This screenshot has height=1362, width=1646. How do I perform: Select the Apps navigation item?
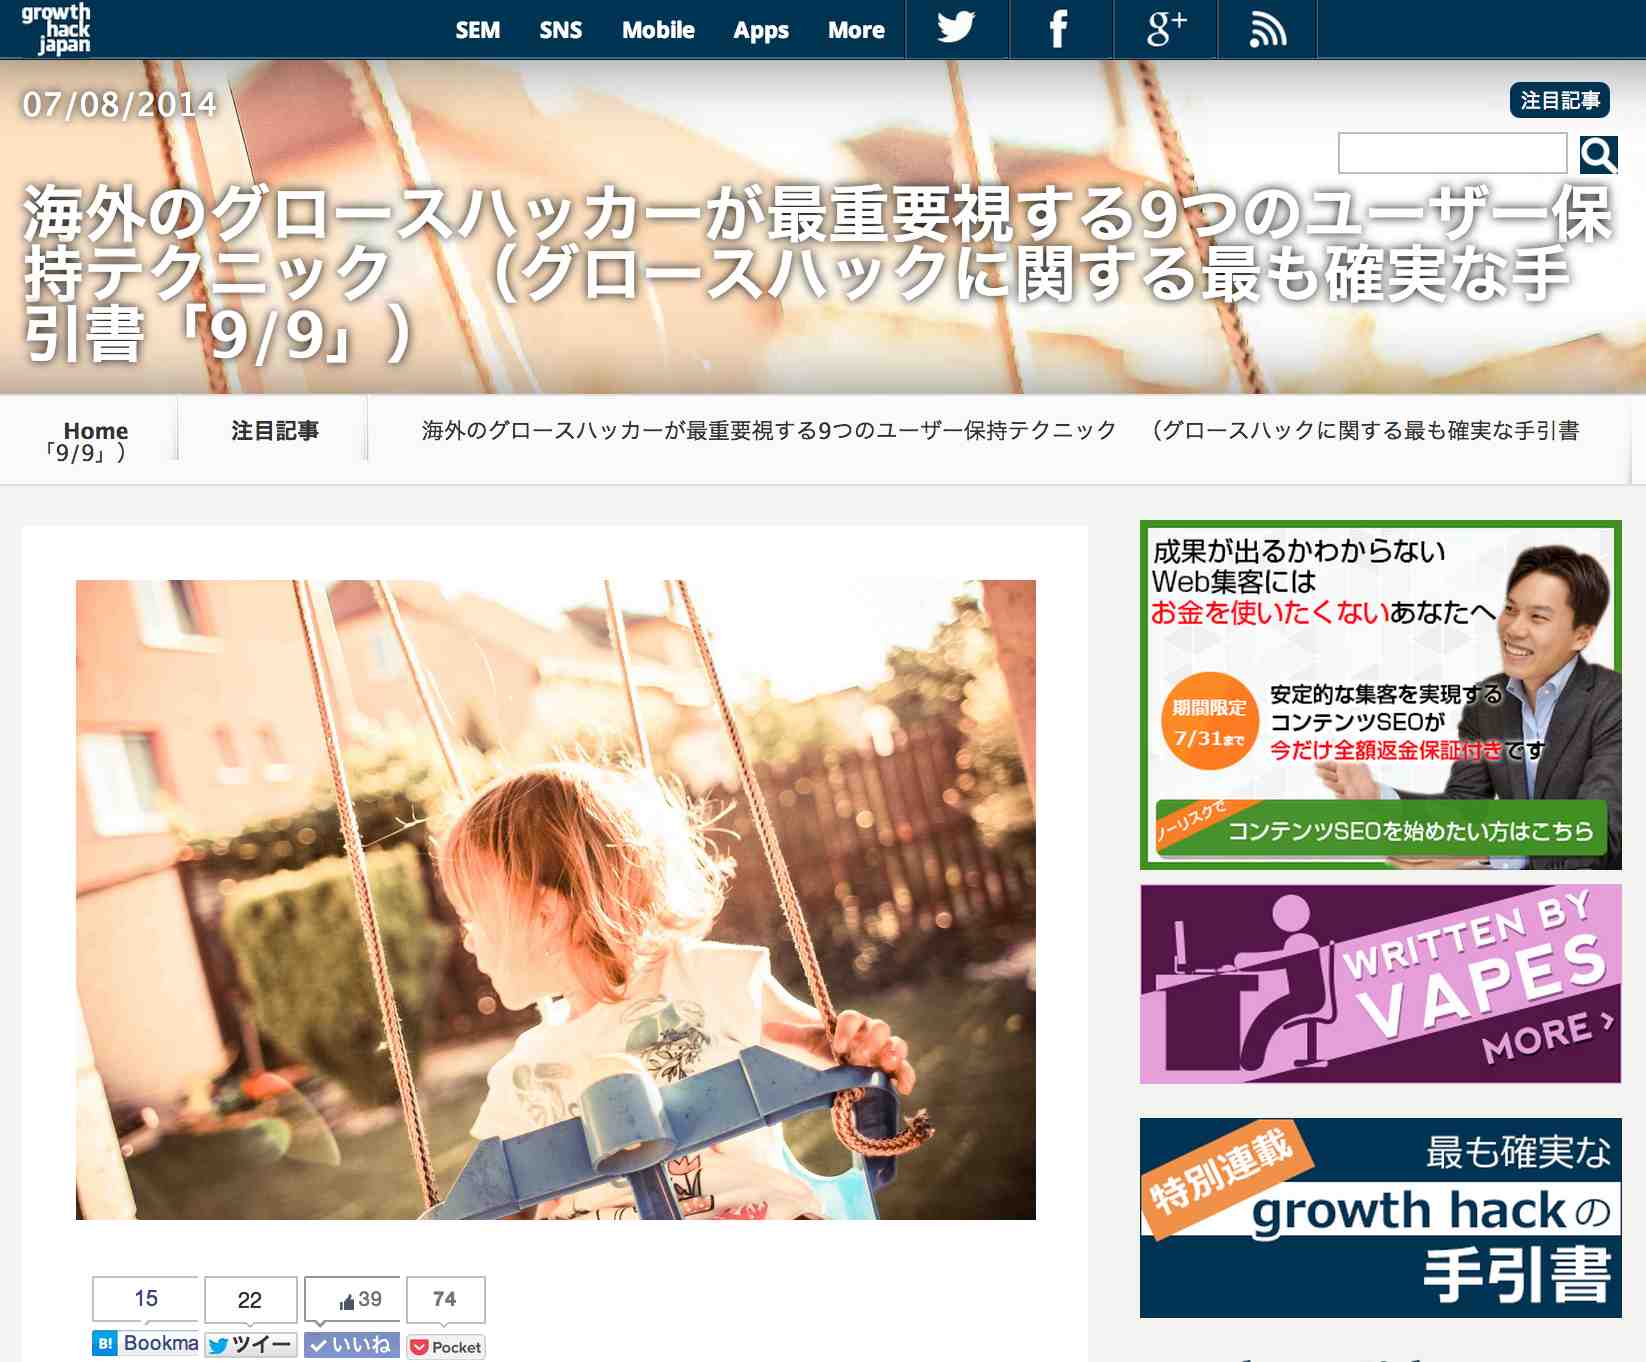pyautogui.click(x=760, y=30)
